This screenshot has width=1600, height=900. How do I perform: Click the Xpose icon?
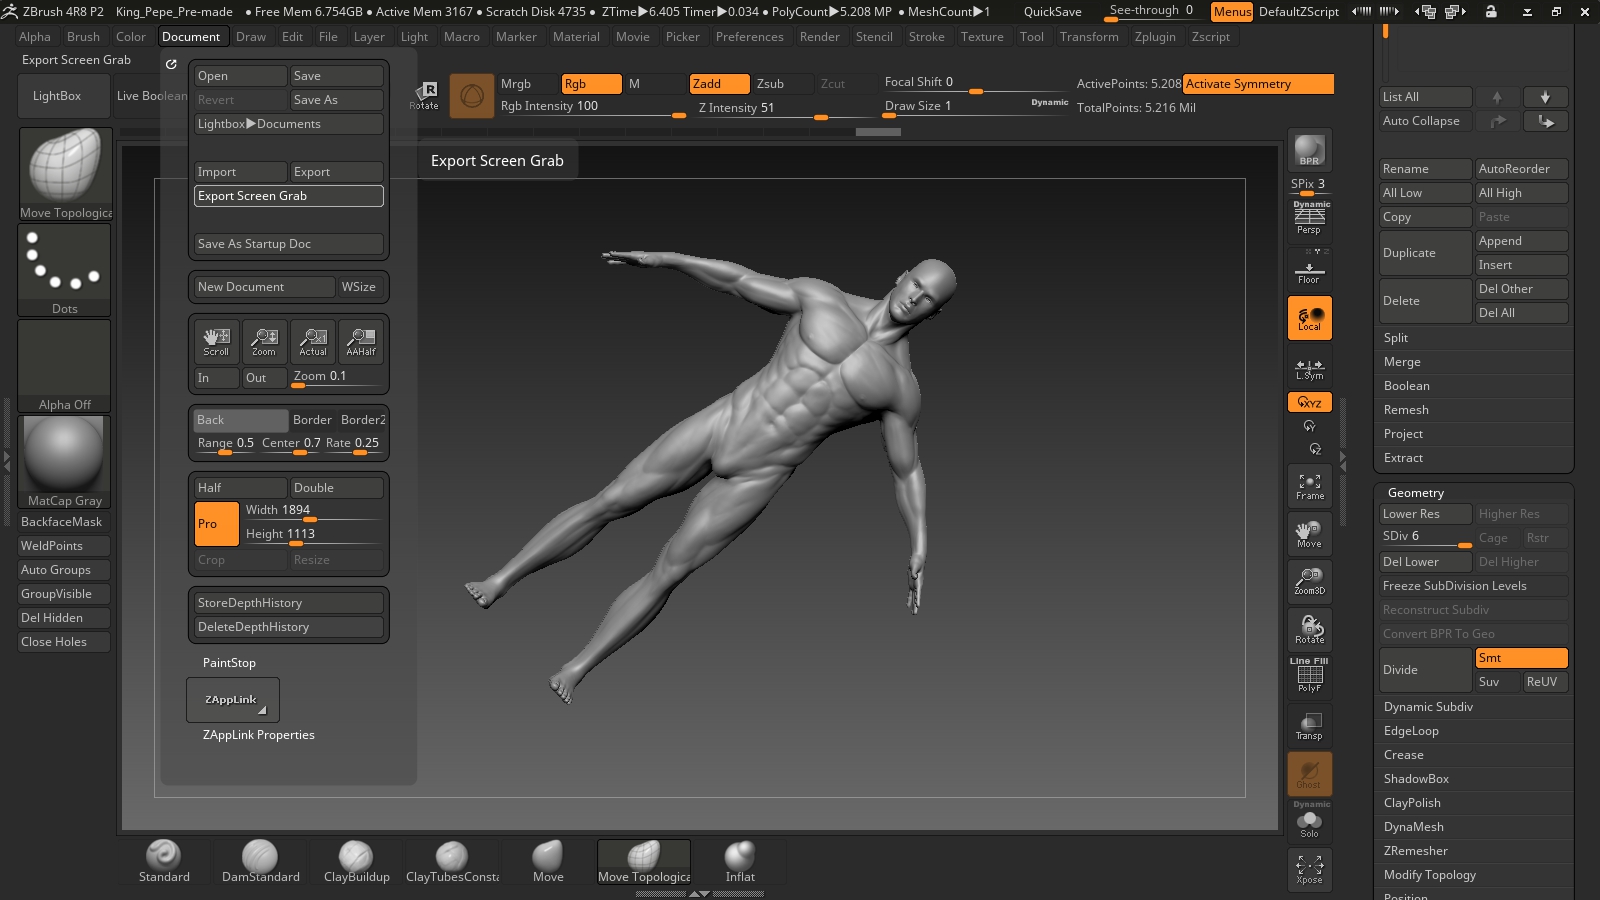pyautogui.click(x=1309, y=868)
